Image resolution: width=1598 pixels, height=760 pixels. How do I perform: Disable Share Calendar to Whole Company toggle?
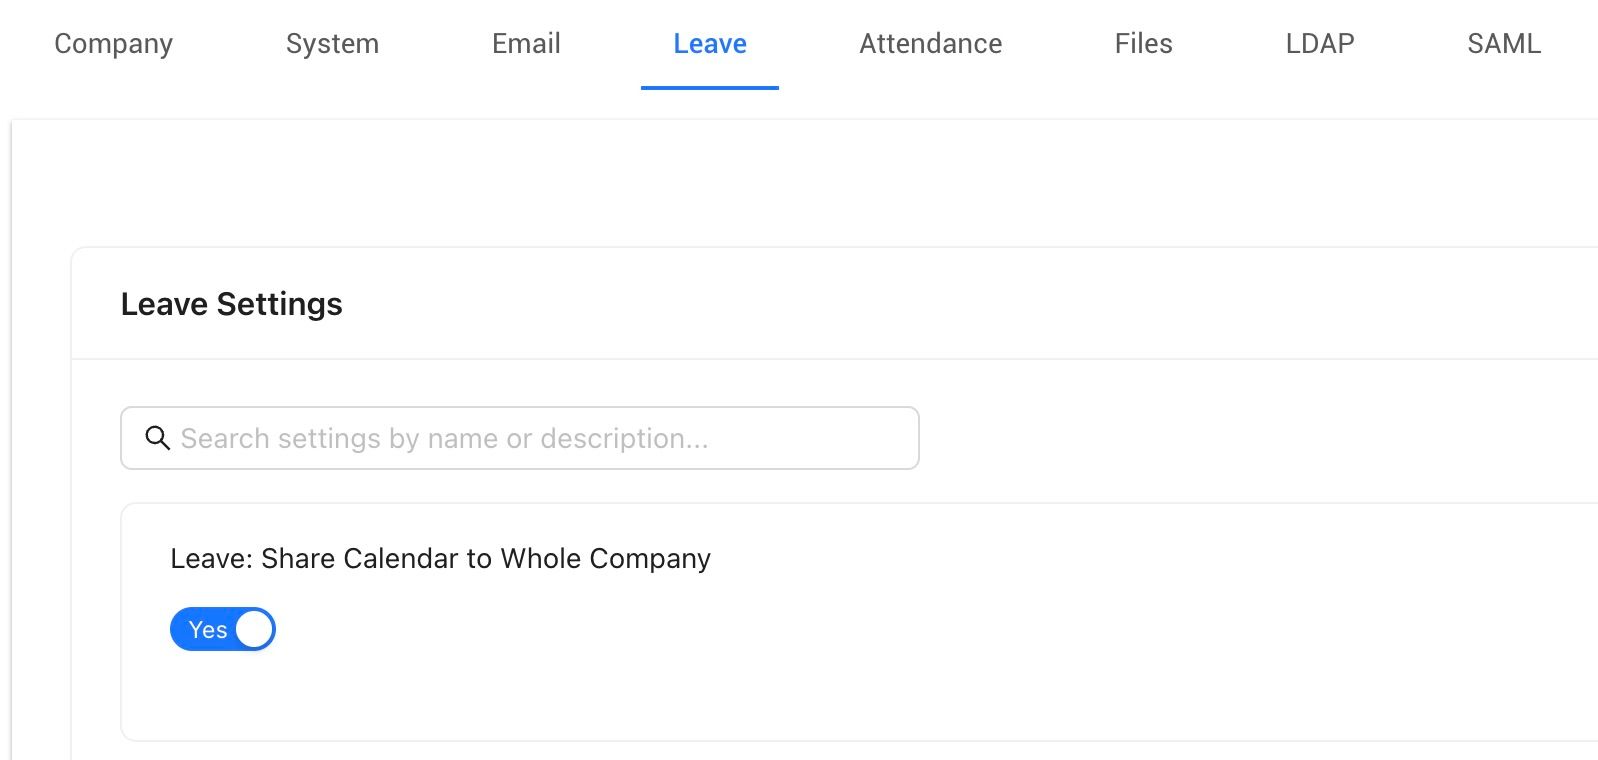(x=222, y=630)
